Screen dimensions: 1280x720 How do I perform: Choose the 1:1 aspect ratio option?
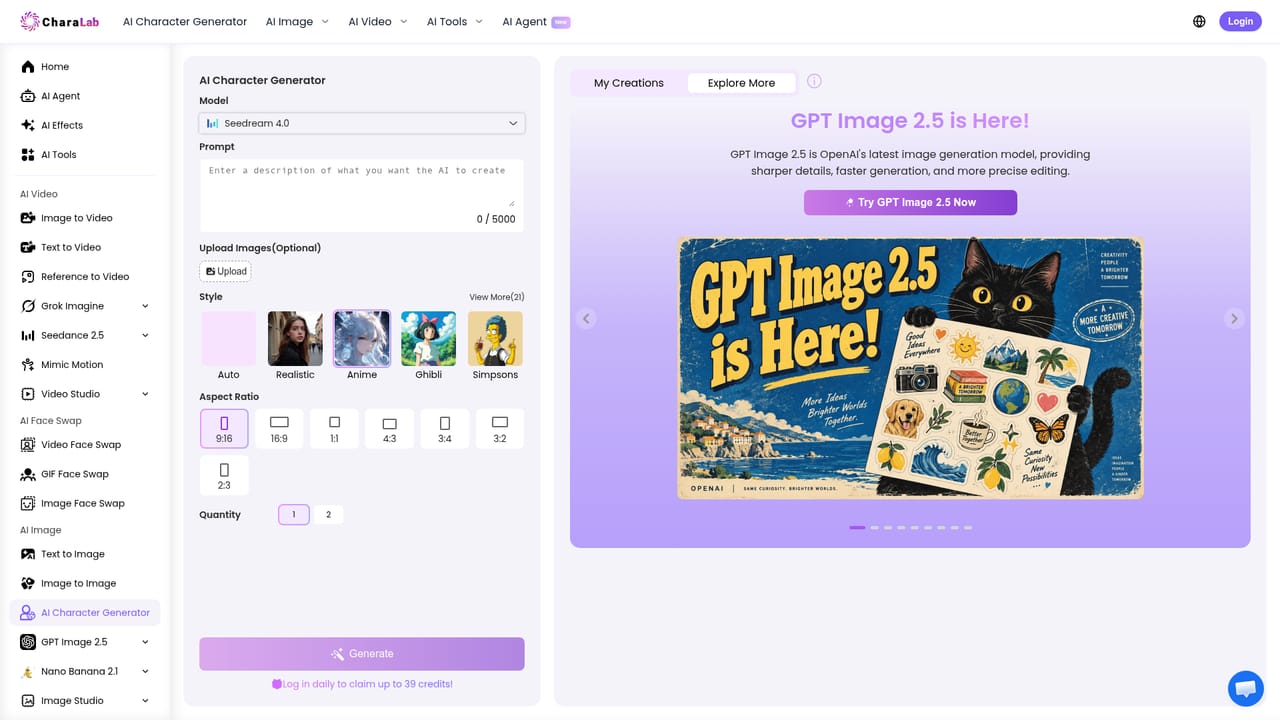pos(334,428)
